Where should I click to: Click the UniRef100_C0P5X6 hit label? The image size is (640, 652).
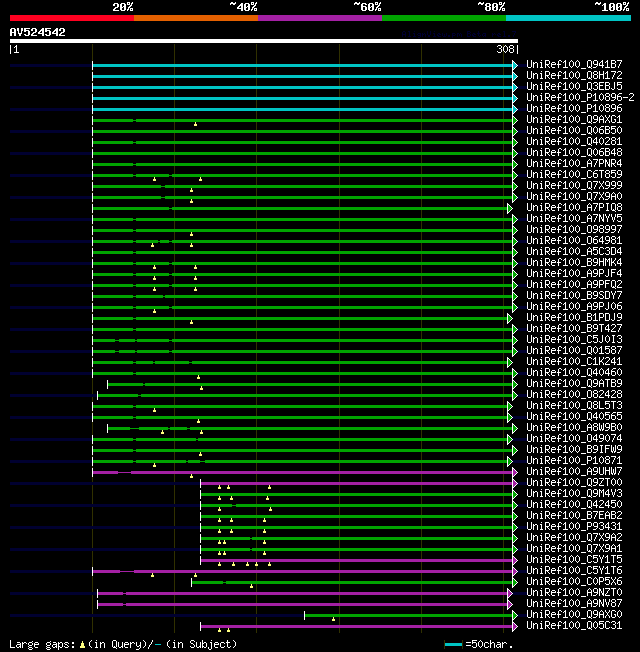pyautogui.click(x=574, y=581)
